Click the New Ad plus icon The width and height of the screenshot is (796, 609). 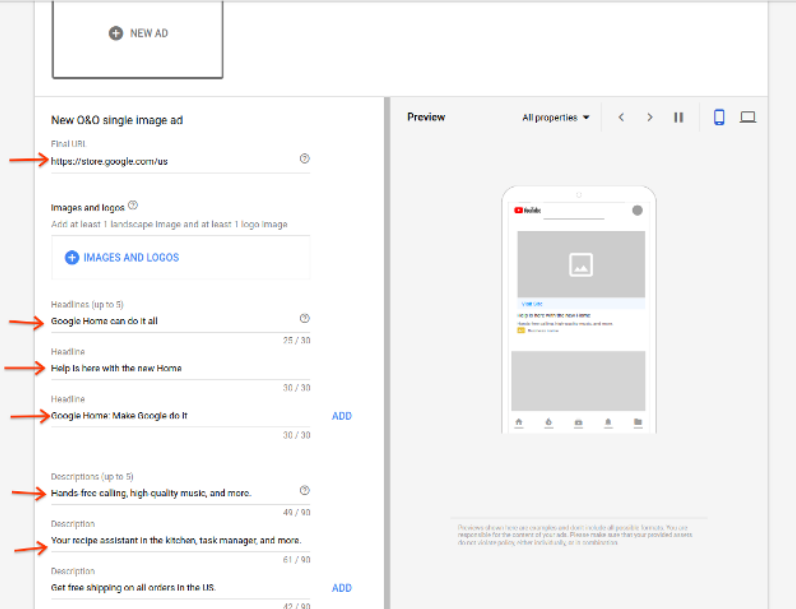click(x=117, y=33)
